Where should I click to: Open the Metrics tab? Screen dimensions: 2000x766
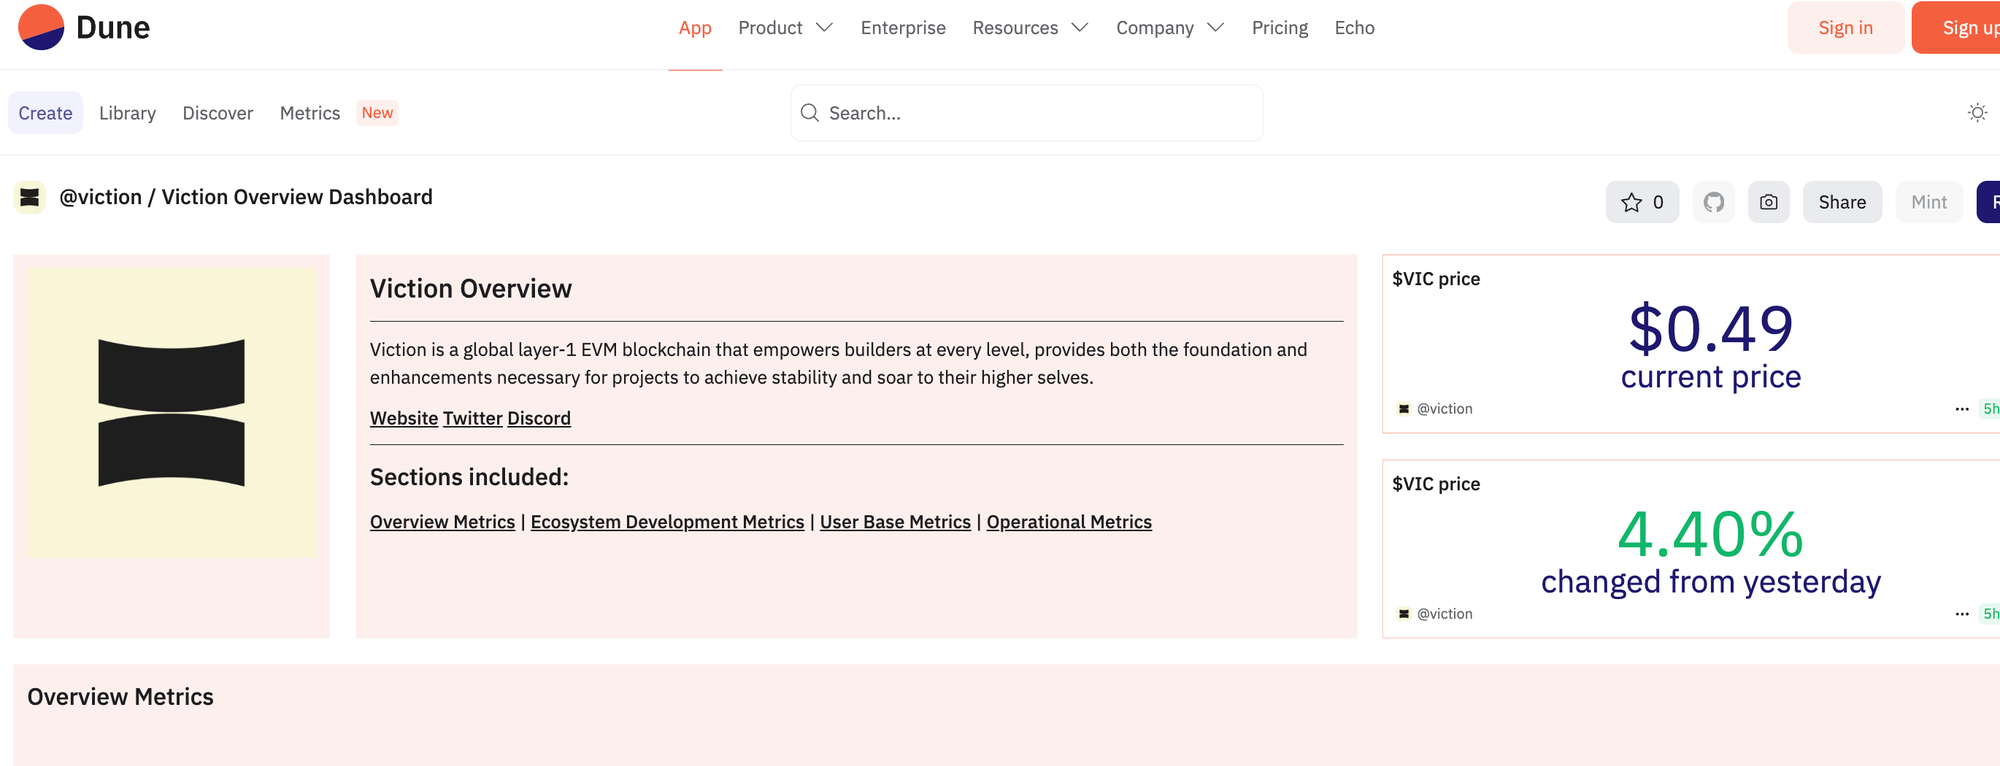(x=310, y=113)
